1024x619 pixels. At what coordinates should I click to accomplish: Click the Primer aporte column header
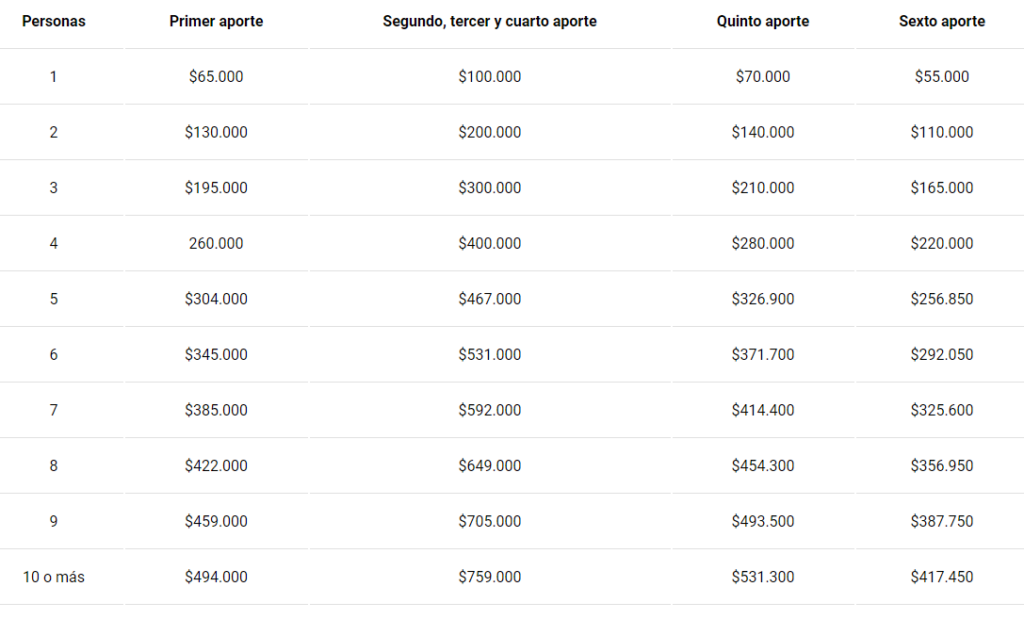pyautogui.click(x=216, y=21)
